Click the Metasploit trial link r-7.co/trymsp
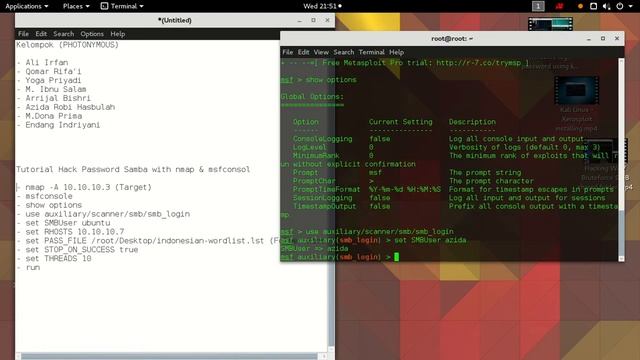Screen dimensions: 640x360 pyautogui.click(x=479, y=63)
